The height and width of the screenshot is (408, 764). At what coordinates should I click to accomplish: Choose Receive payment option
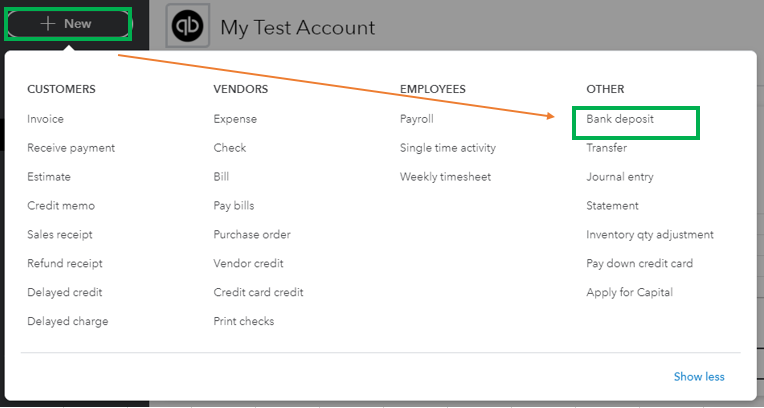click(71, 148)
